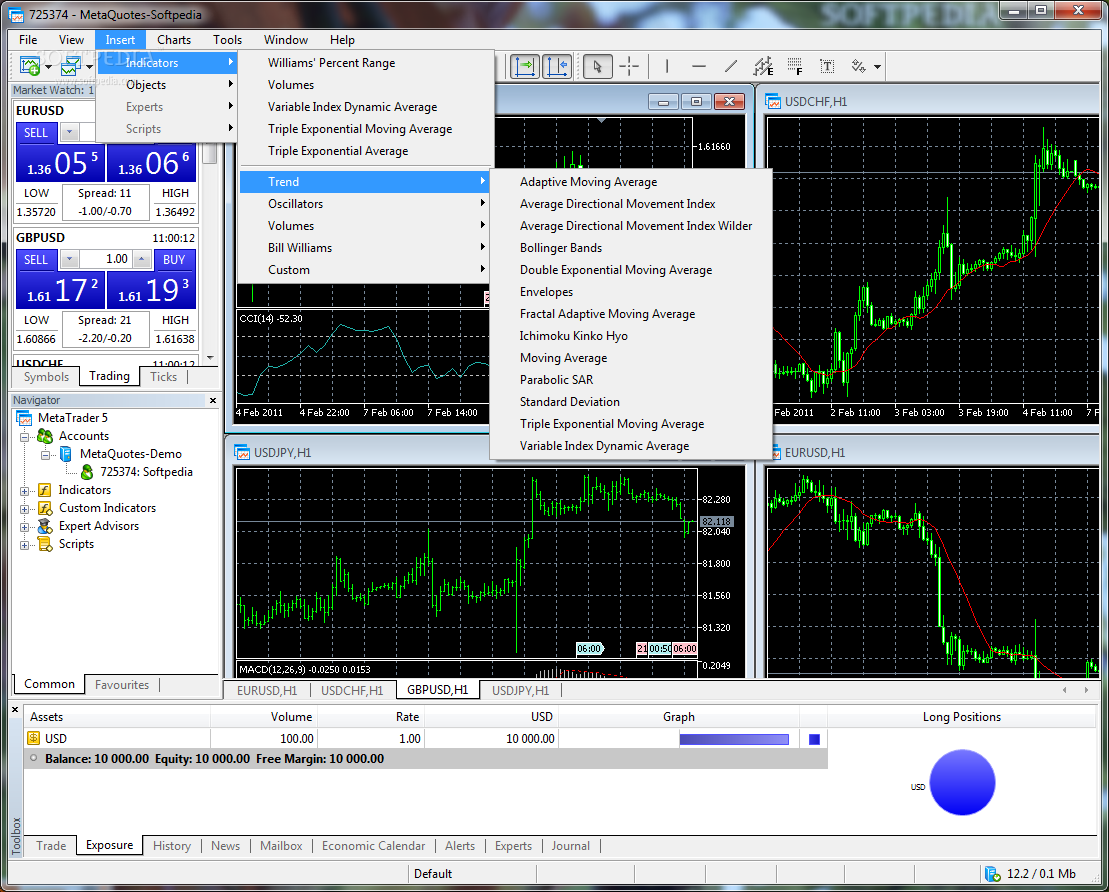
Task: Select the Fibonacci retracement tool
Action: 795,66
